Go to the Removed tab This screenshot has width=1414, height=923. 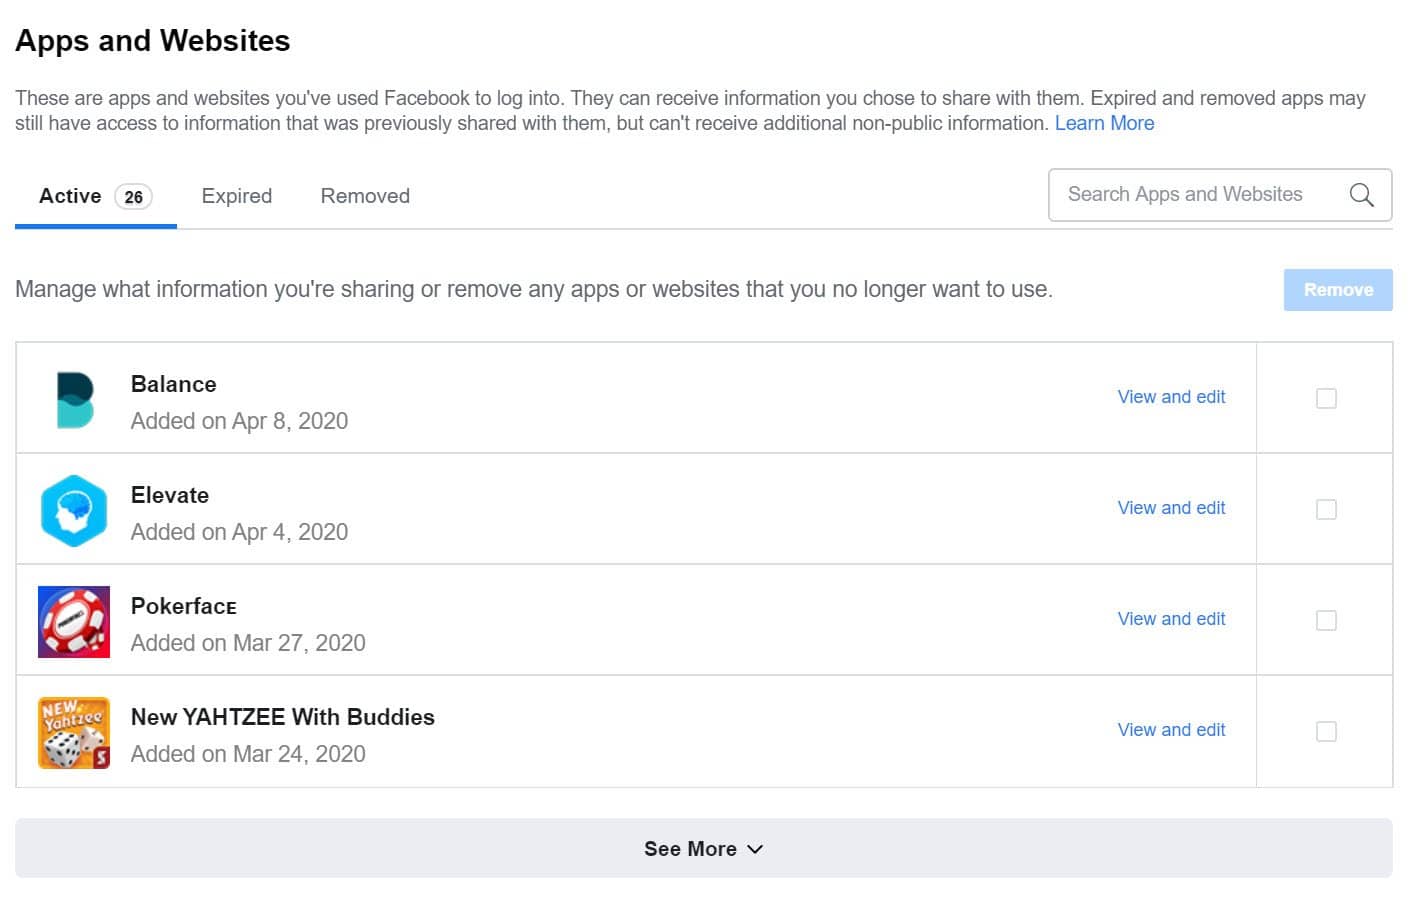[365, 197]
